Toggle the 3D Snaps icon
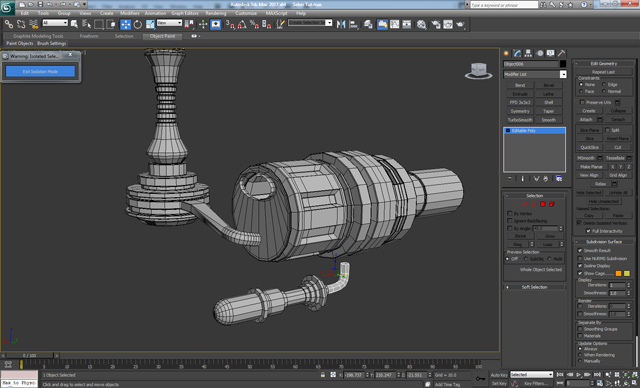The height and width of the screenshot is (388, 640). point(230,24)
